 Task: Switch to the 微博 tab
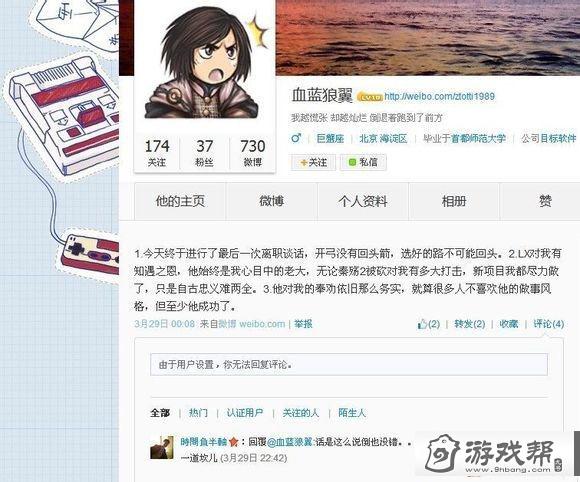coord(272,202)
